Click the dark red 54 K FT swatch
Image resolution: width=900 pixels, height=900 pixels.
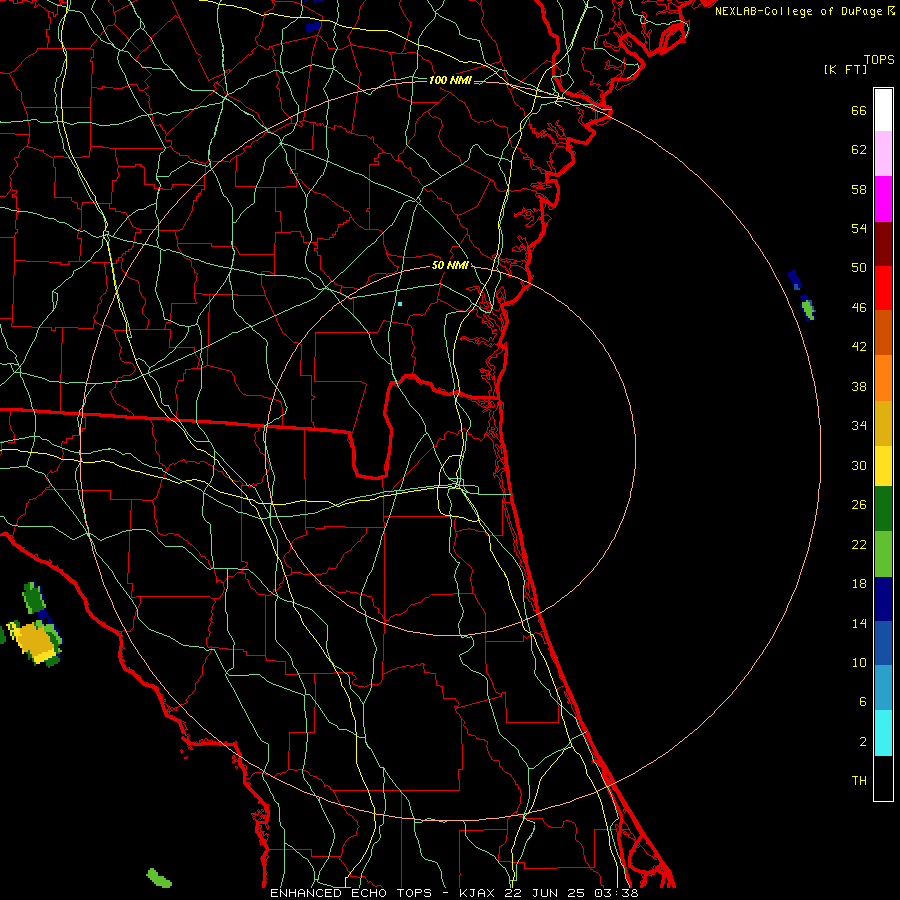883,244
